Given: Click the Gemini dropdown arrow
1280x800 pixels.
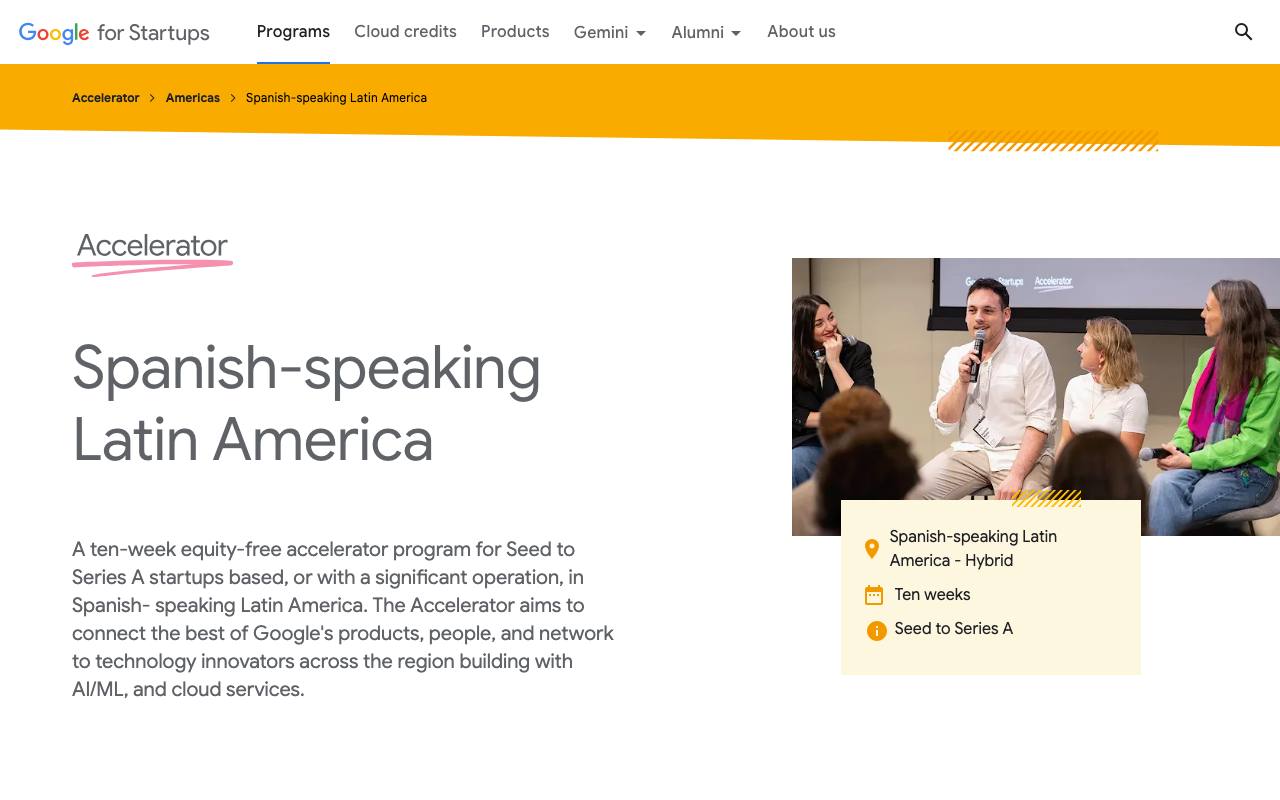Looking at the screenshot, I should (641, 33).
